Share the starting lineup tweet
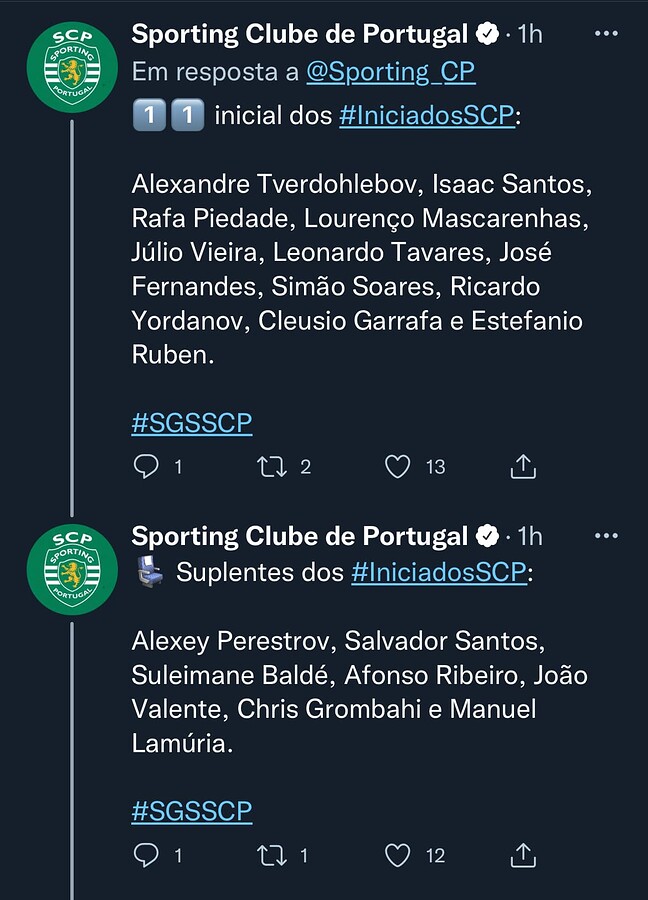 pos(522,466)
